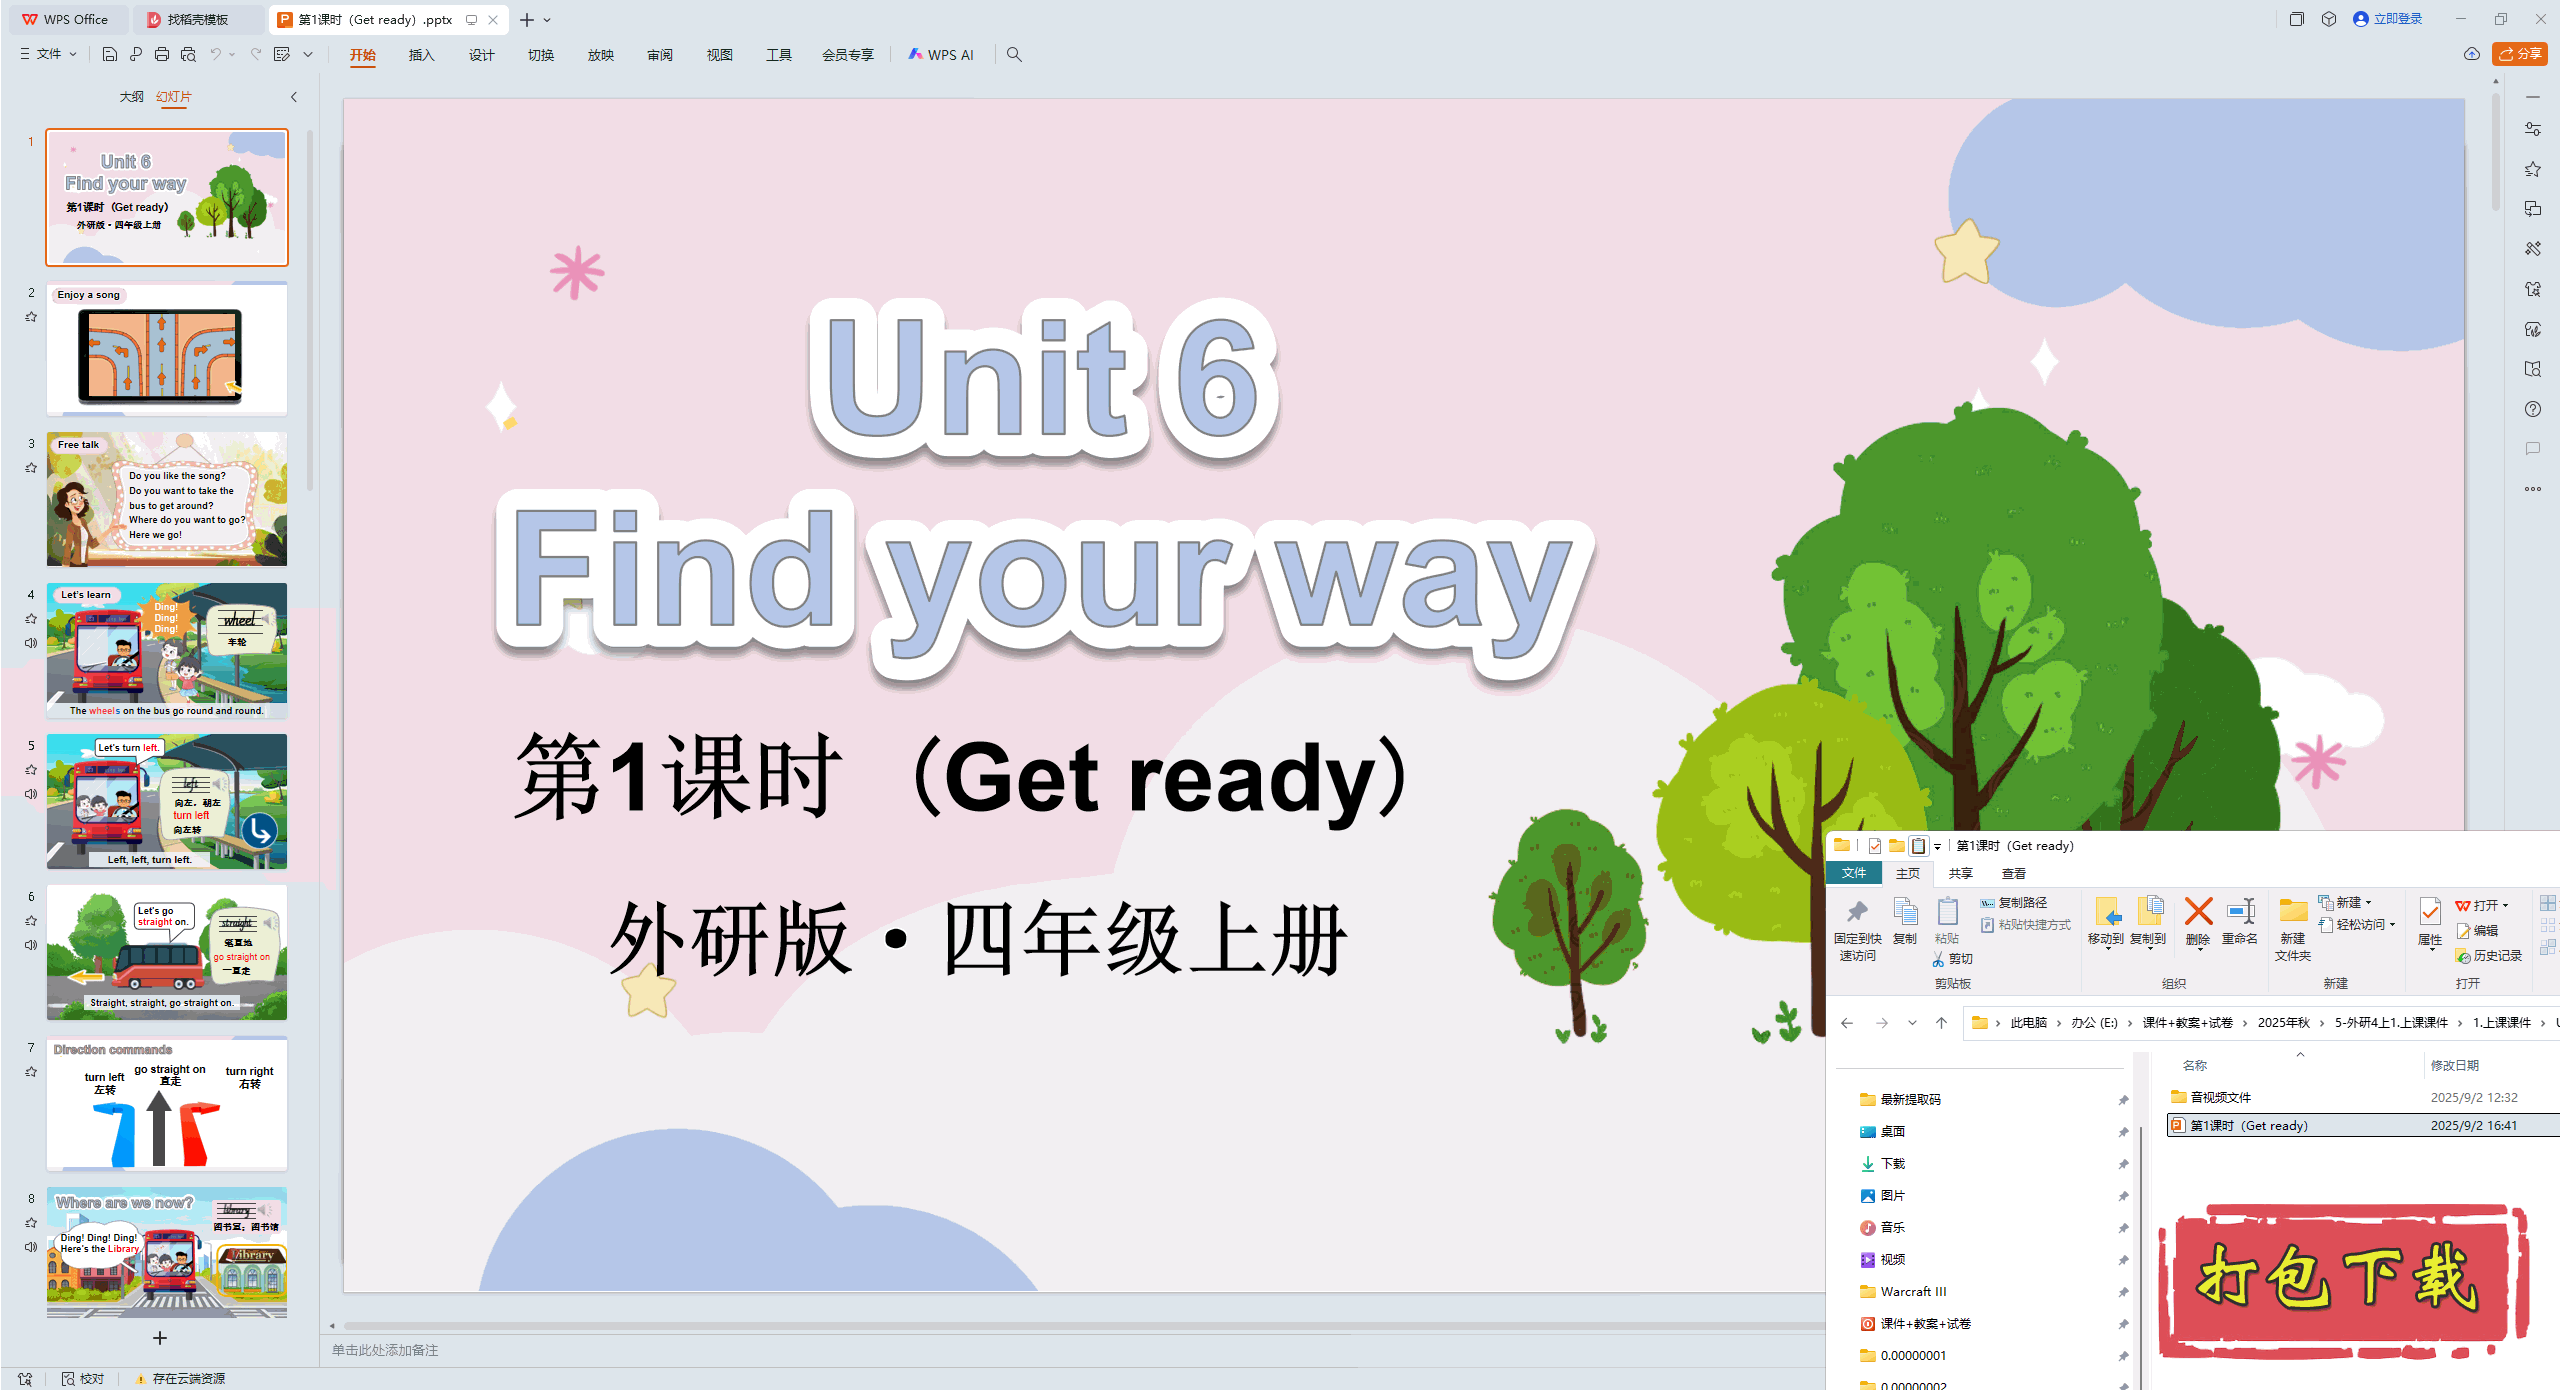Switch to the 放映 ribbon tab
2560x1390 pixels.
(601, 55)
